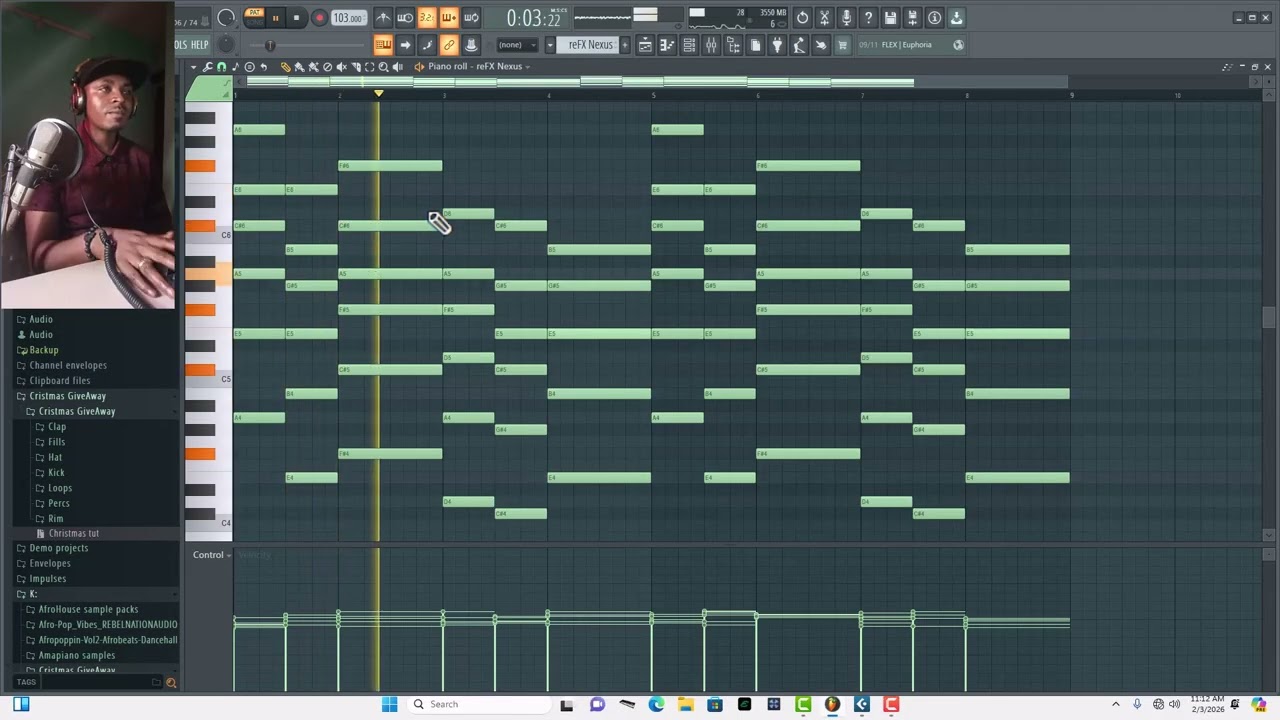Adjust the main pitch knob
This screenshot has width=1280, height=720.
(x=226, y=44)
